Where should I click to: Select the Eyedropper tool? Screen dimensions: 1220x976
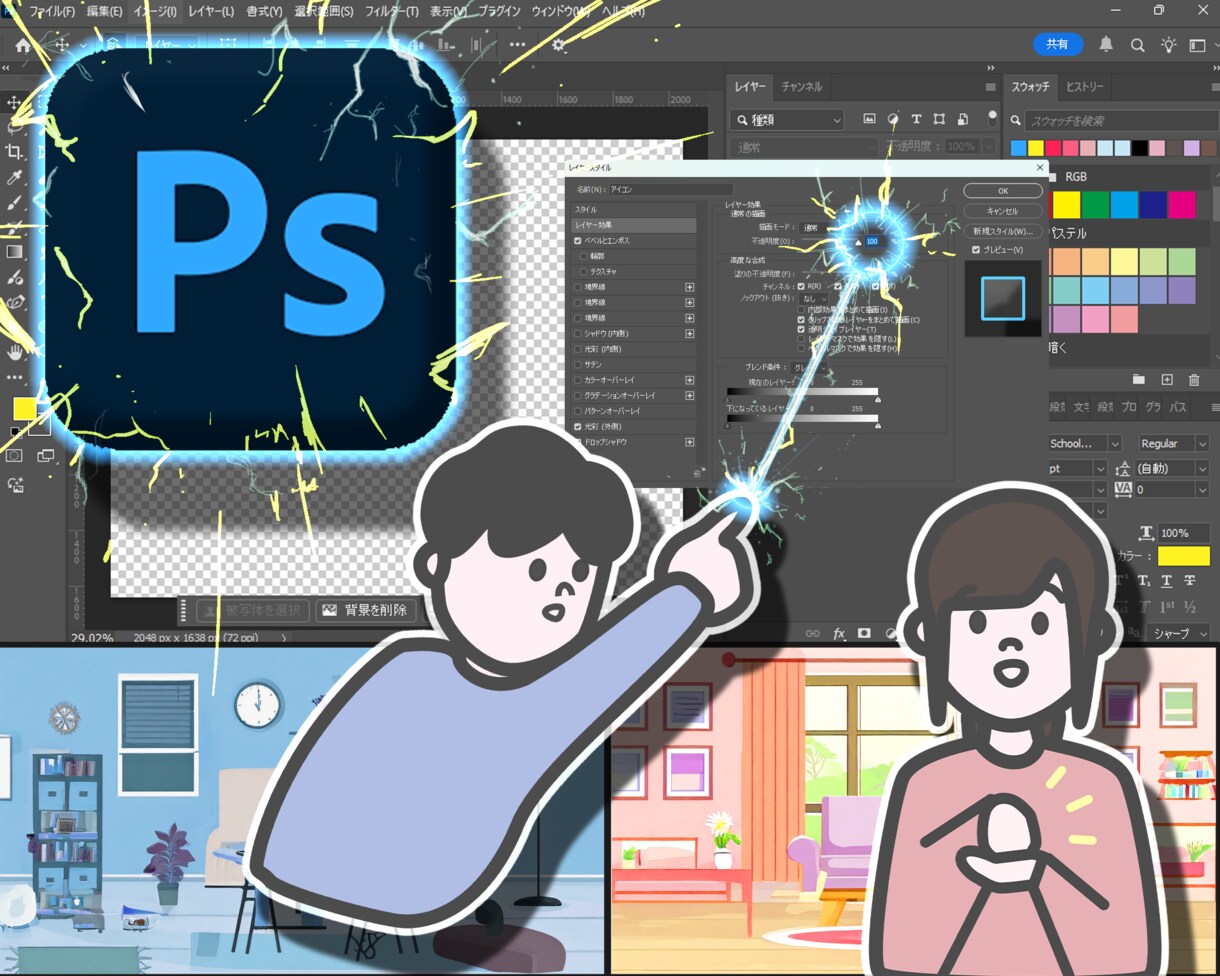14,178
